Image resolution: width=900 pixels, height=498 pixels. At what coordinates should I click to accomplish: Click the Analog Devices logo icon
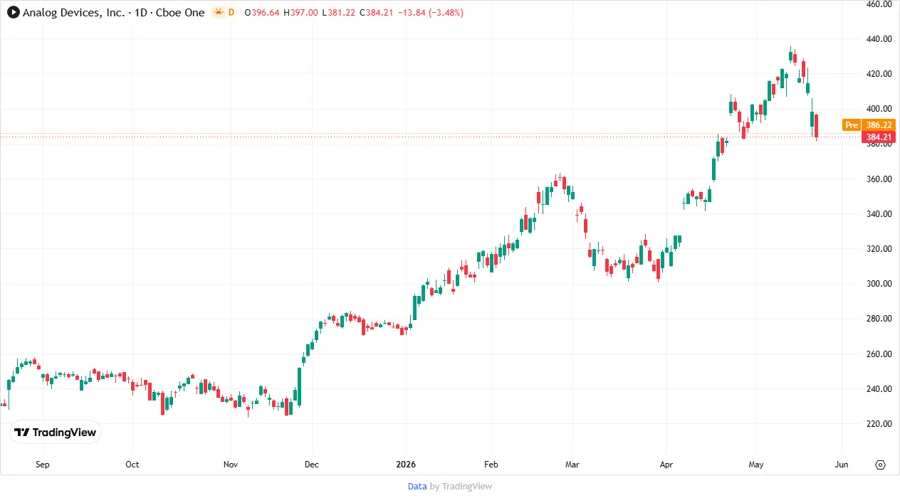pyautogui.click(x=13, y=12)
